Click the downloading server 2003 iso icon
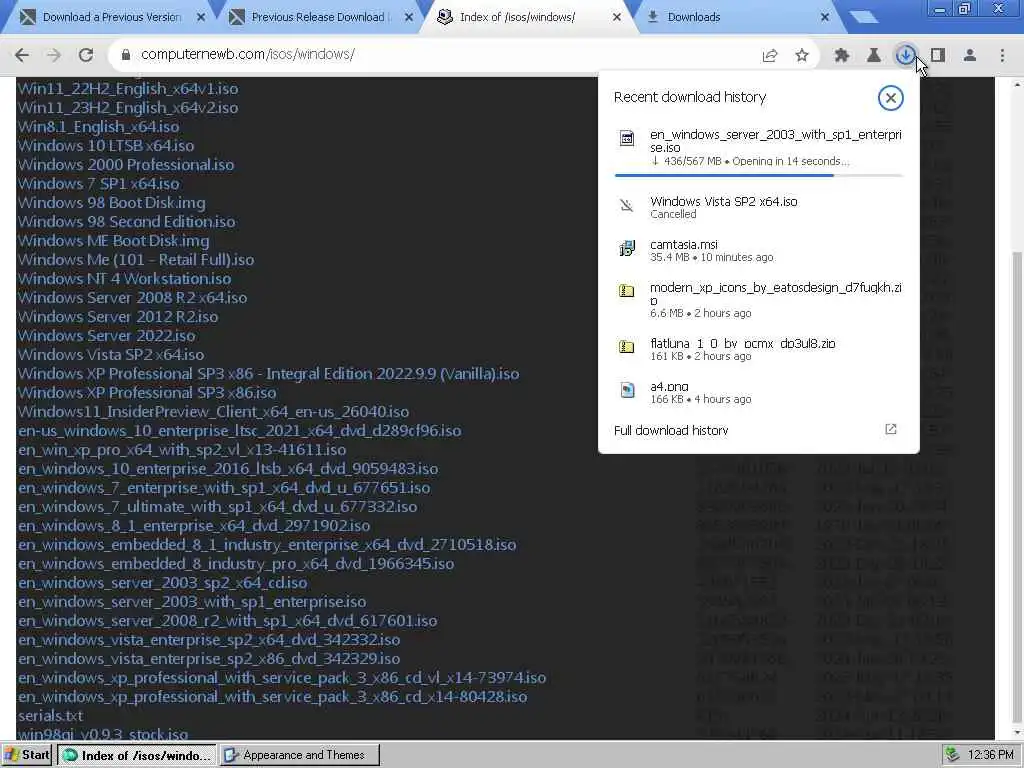This screenshot has width=1024, height=768. pyautogui.click(x=626, y=138)
